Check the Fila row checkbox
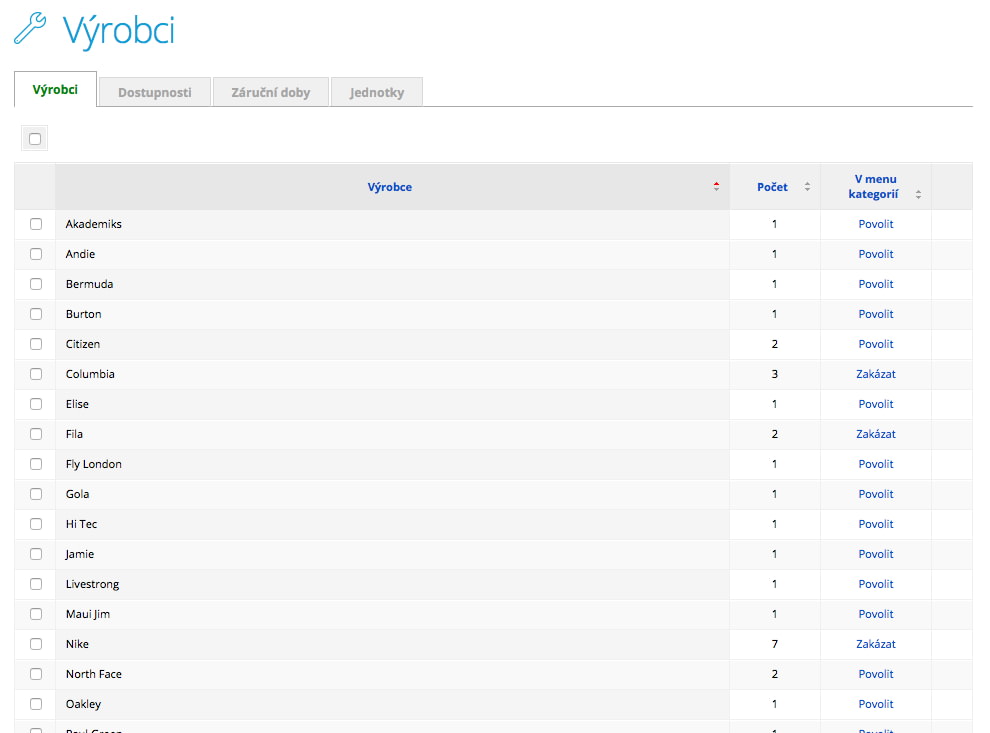This screenshot has height=733, width=990. [x=36, y=434]
